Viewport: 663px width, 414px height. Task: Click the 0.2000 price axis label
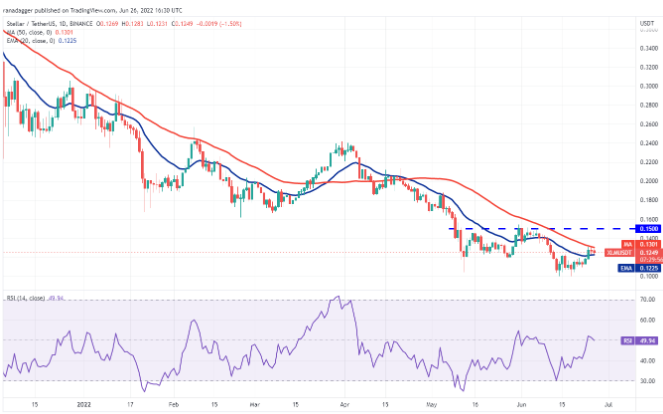[x=649, y=181]
